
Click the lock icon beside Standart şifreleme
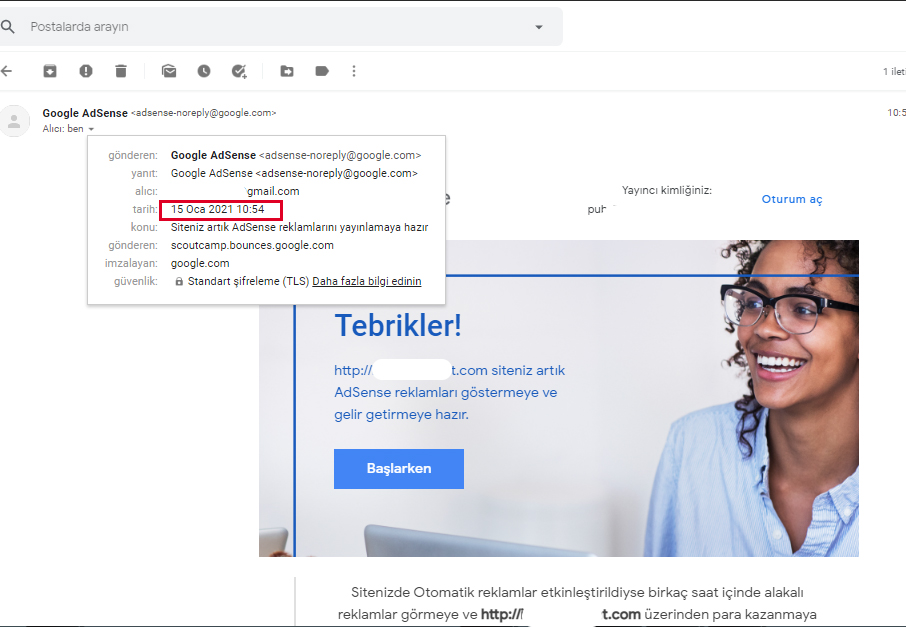click(179, 281)
